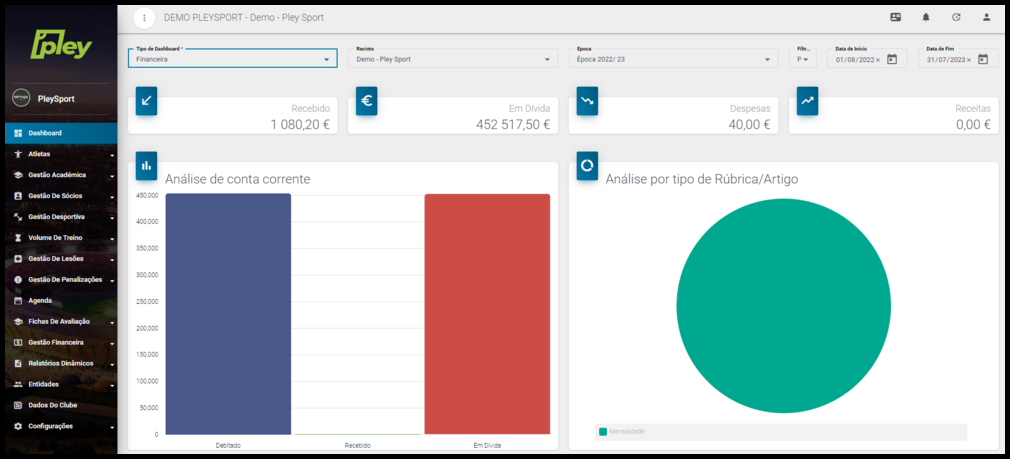The height and width of the screenshot is (459, 1010).
Task: Open calendar picker for Data de Fim
Action: (983, 59)
